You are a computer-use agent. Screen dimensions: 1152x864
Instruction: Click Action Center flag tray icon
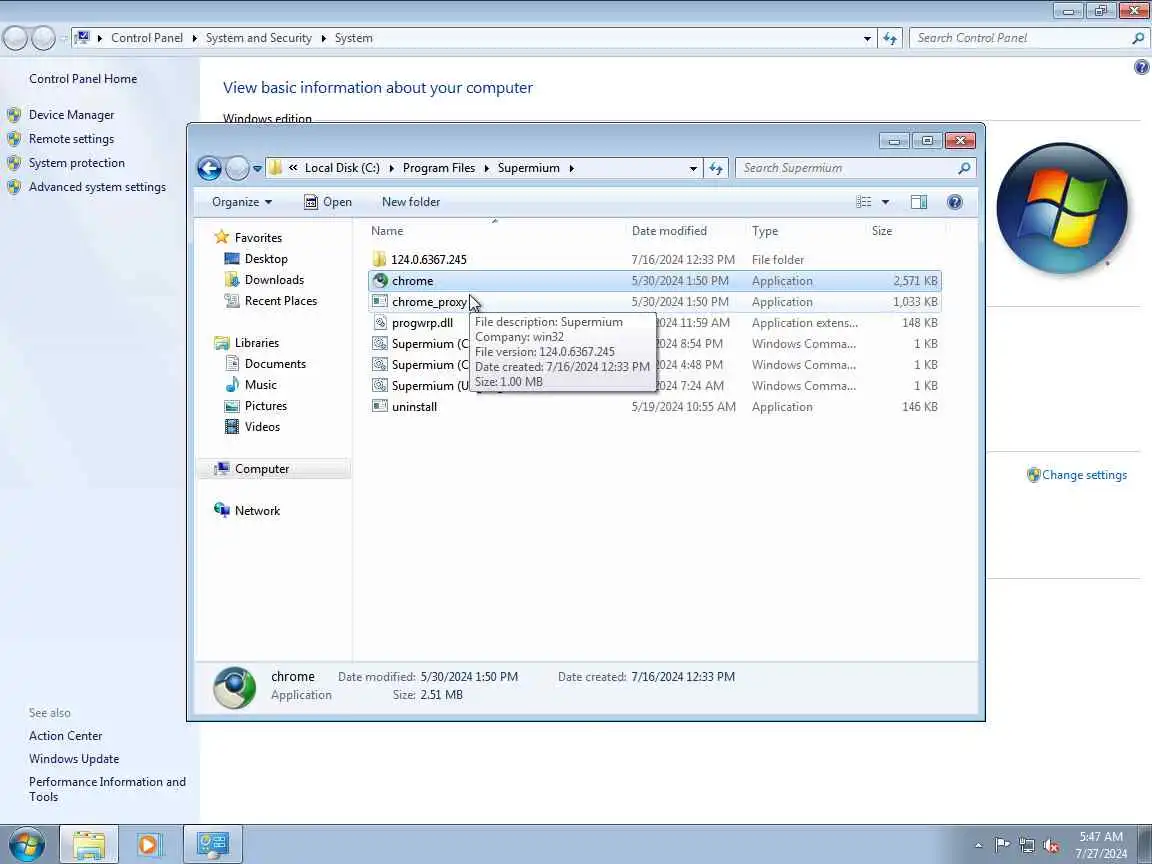(x=1001, y=845)
